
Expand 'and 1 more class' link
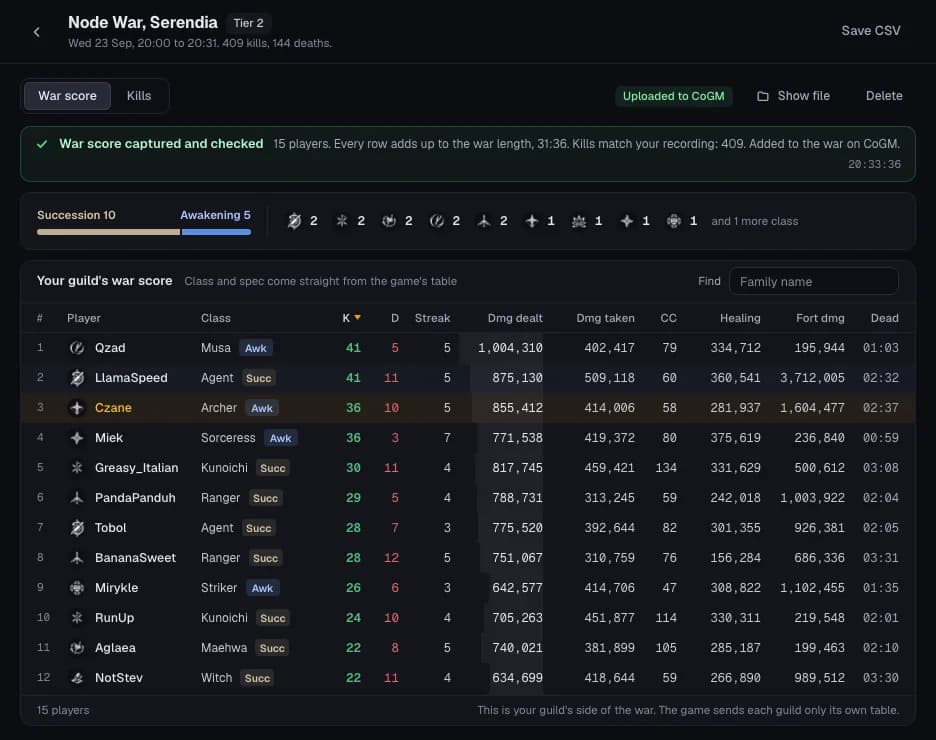[755, 221]
